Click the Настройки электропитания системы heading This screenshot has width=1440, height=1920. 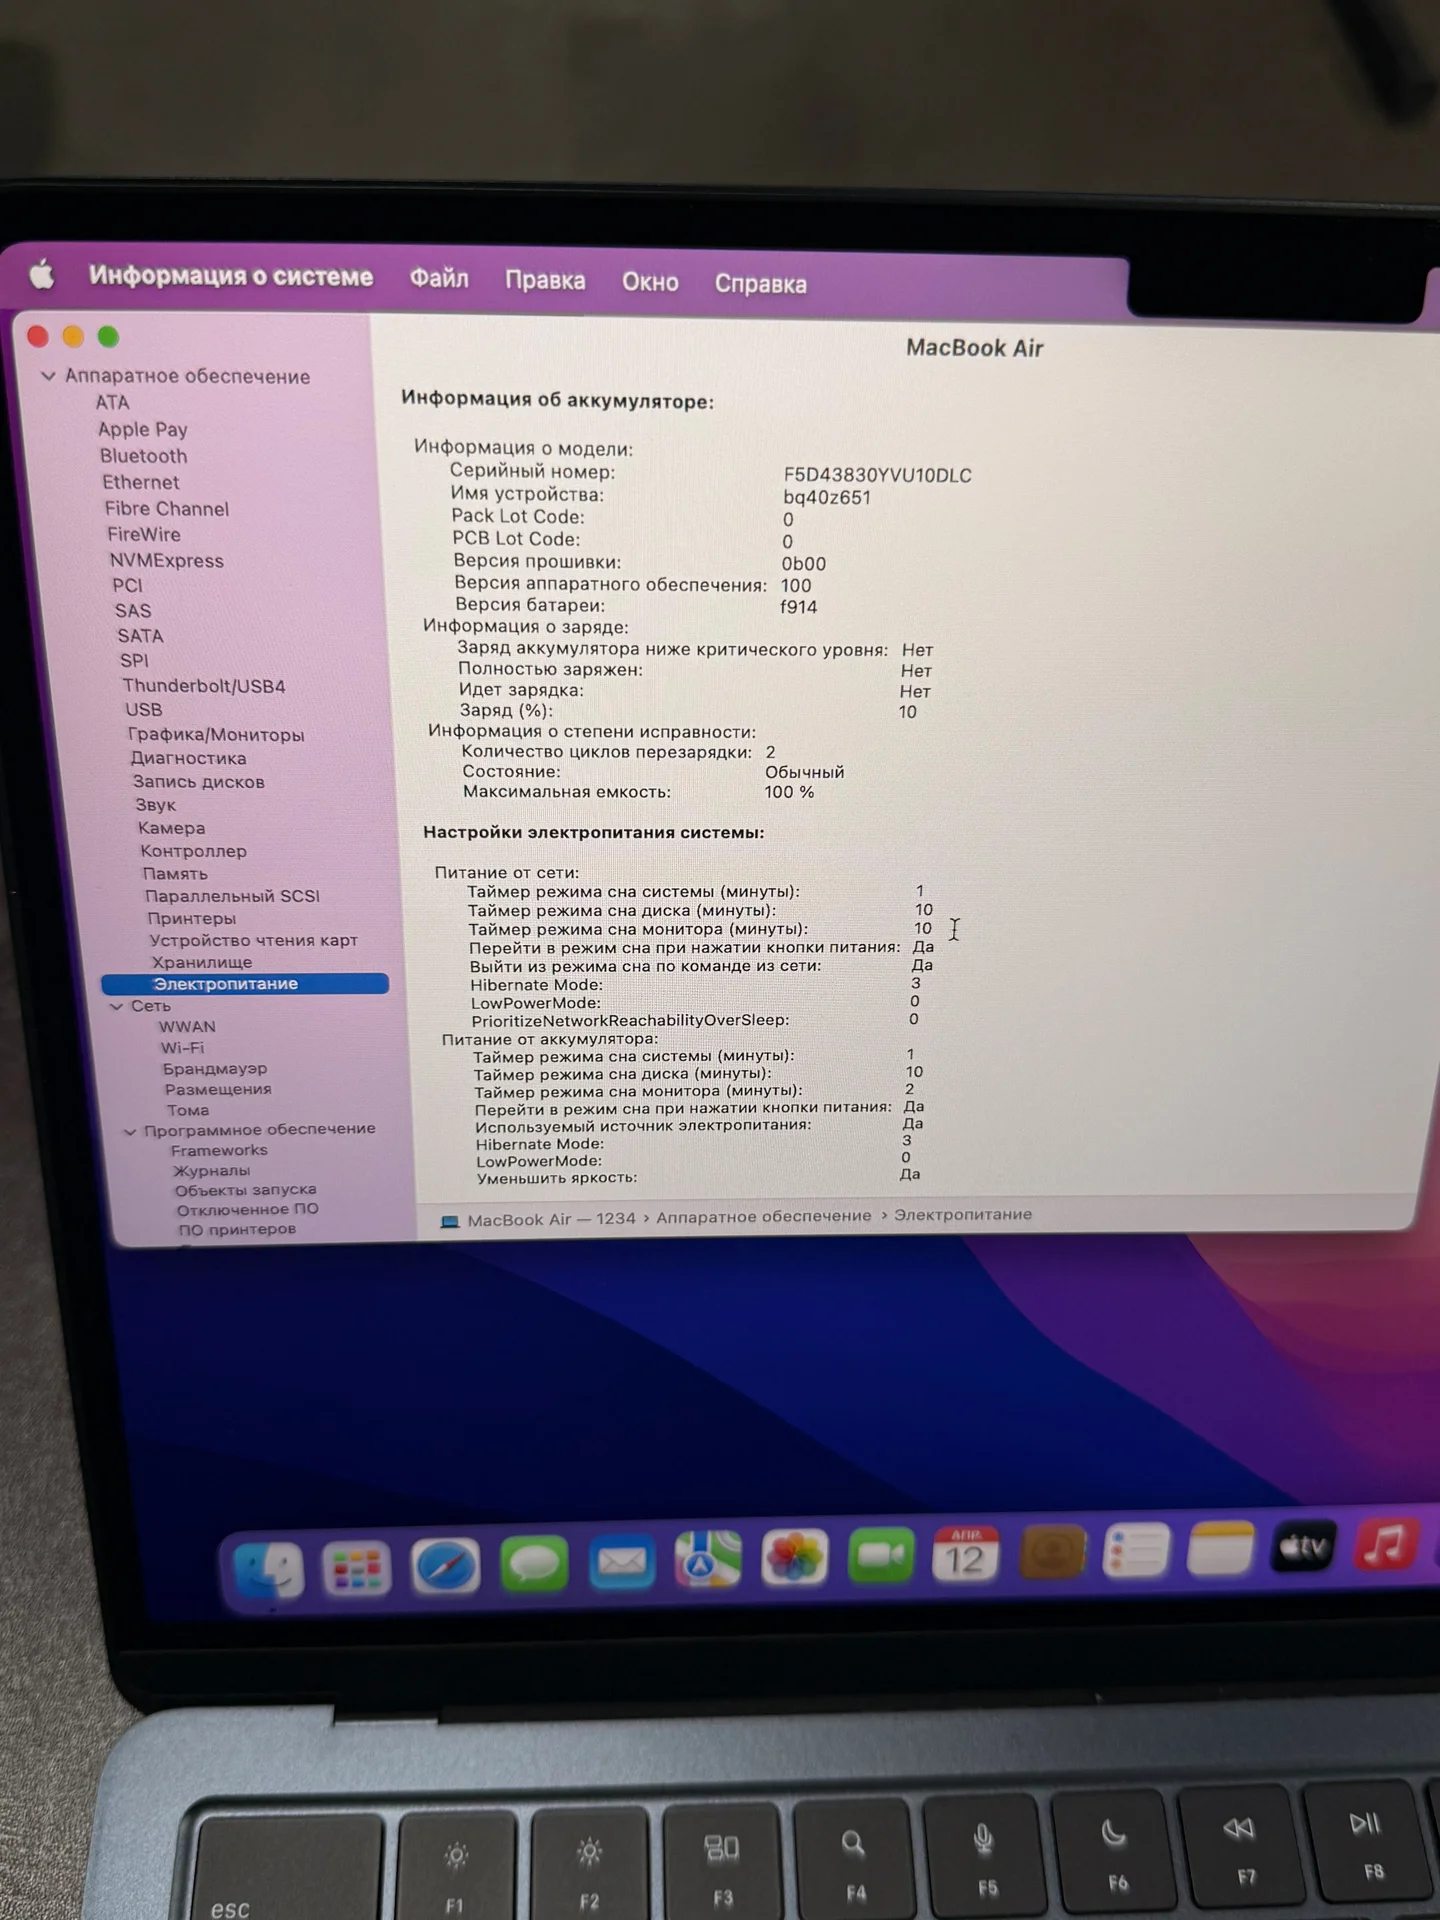[594, 832]
